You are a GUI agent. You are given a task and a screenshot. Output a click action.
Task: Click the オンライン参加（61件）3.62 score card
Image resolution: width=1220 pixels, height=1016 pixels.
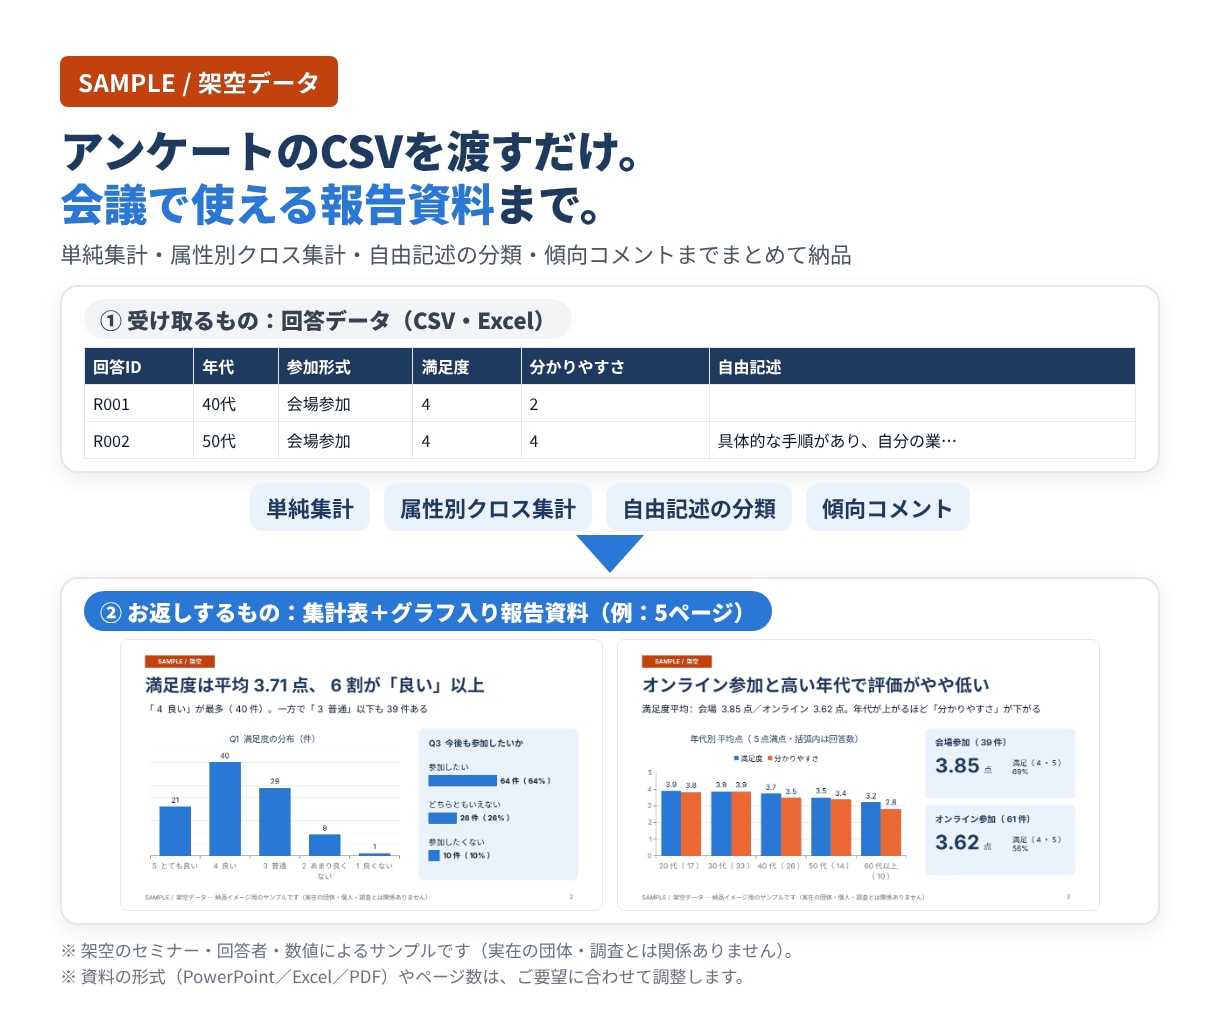coord(1000,840)
